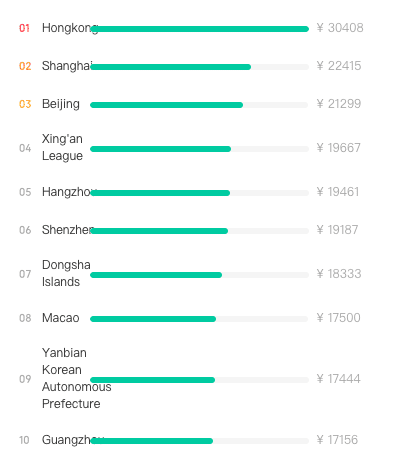Click the Dongsha Islands label

coord(66,273)
